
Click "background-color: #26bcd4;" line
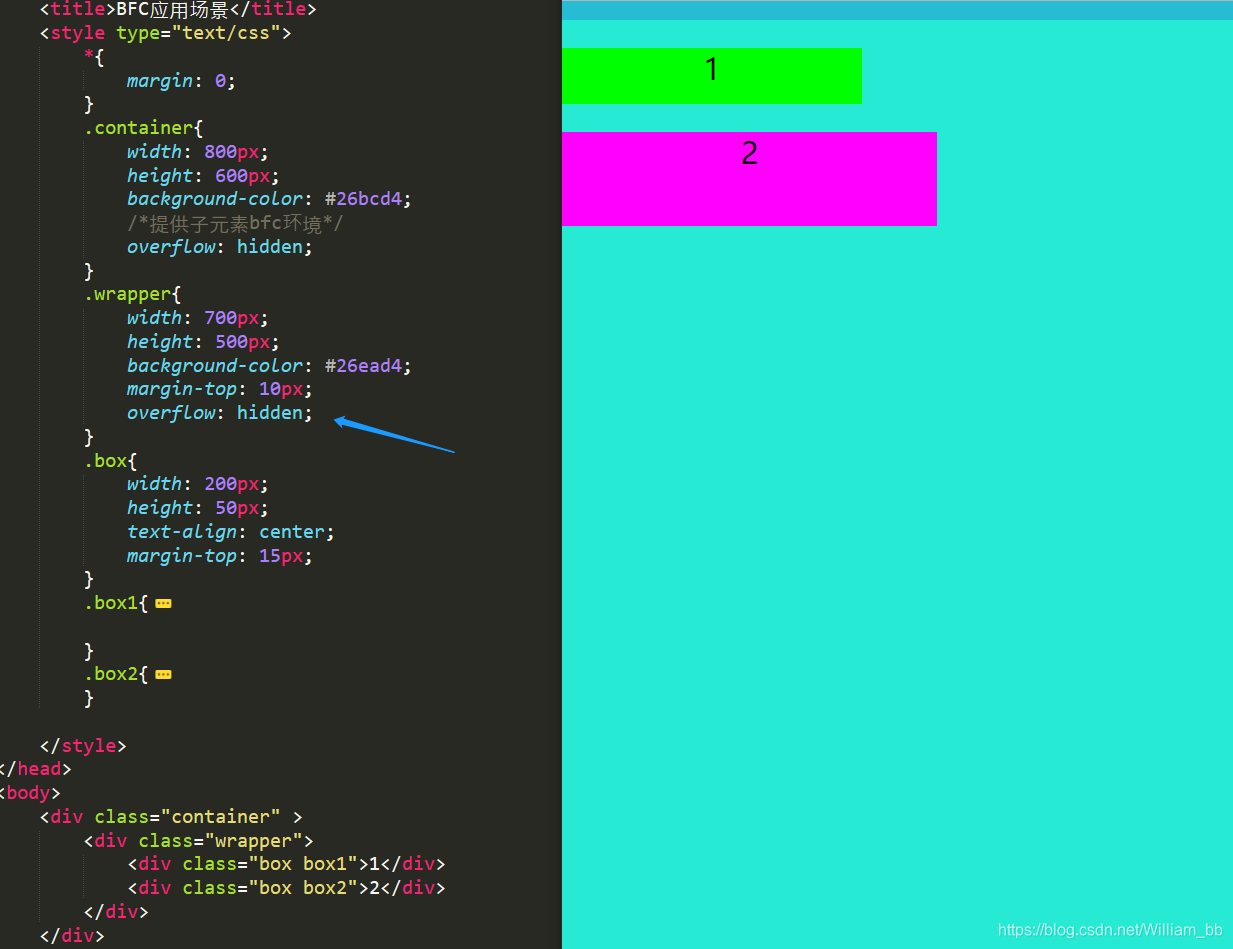click(269, 199)
